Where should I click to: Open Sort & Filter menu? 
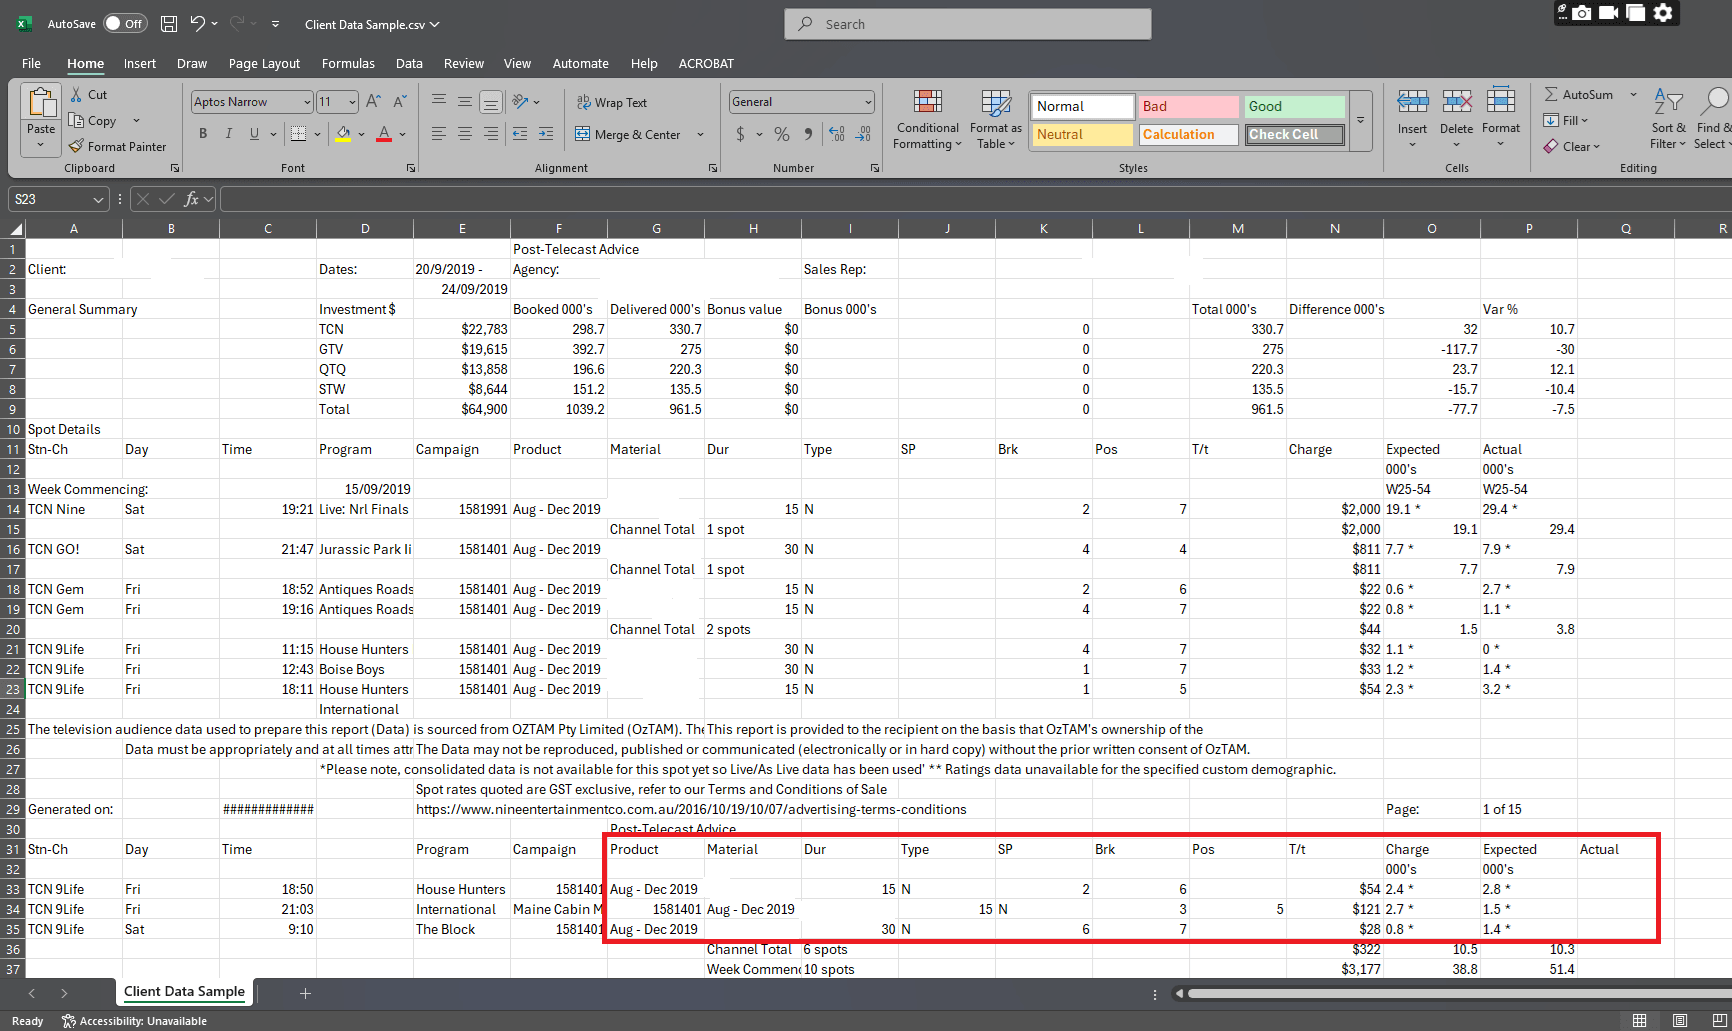pos(1668,119)
